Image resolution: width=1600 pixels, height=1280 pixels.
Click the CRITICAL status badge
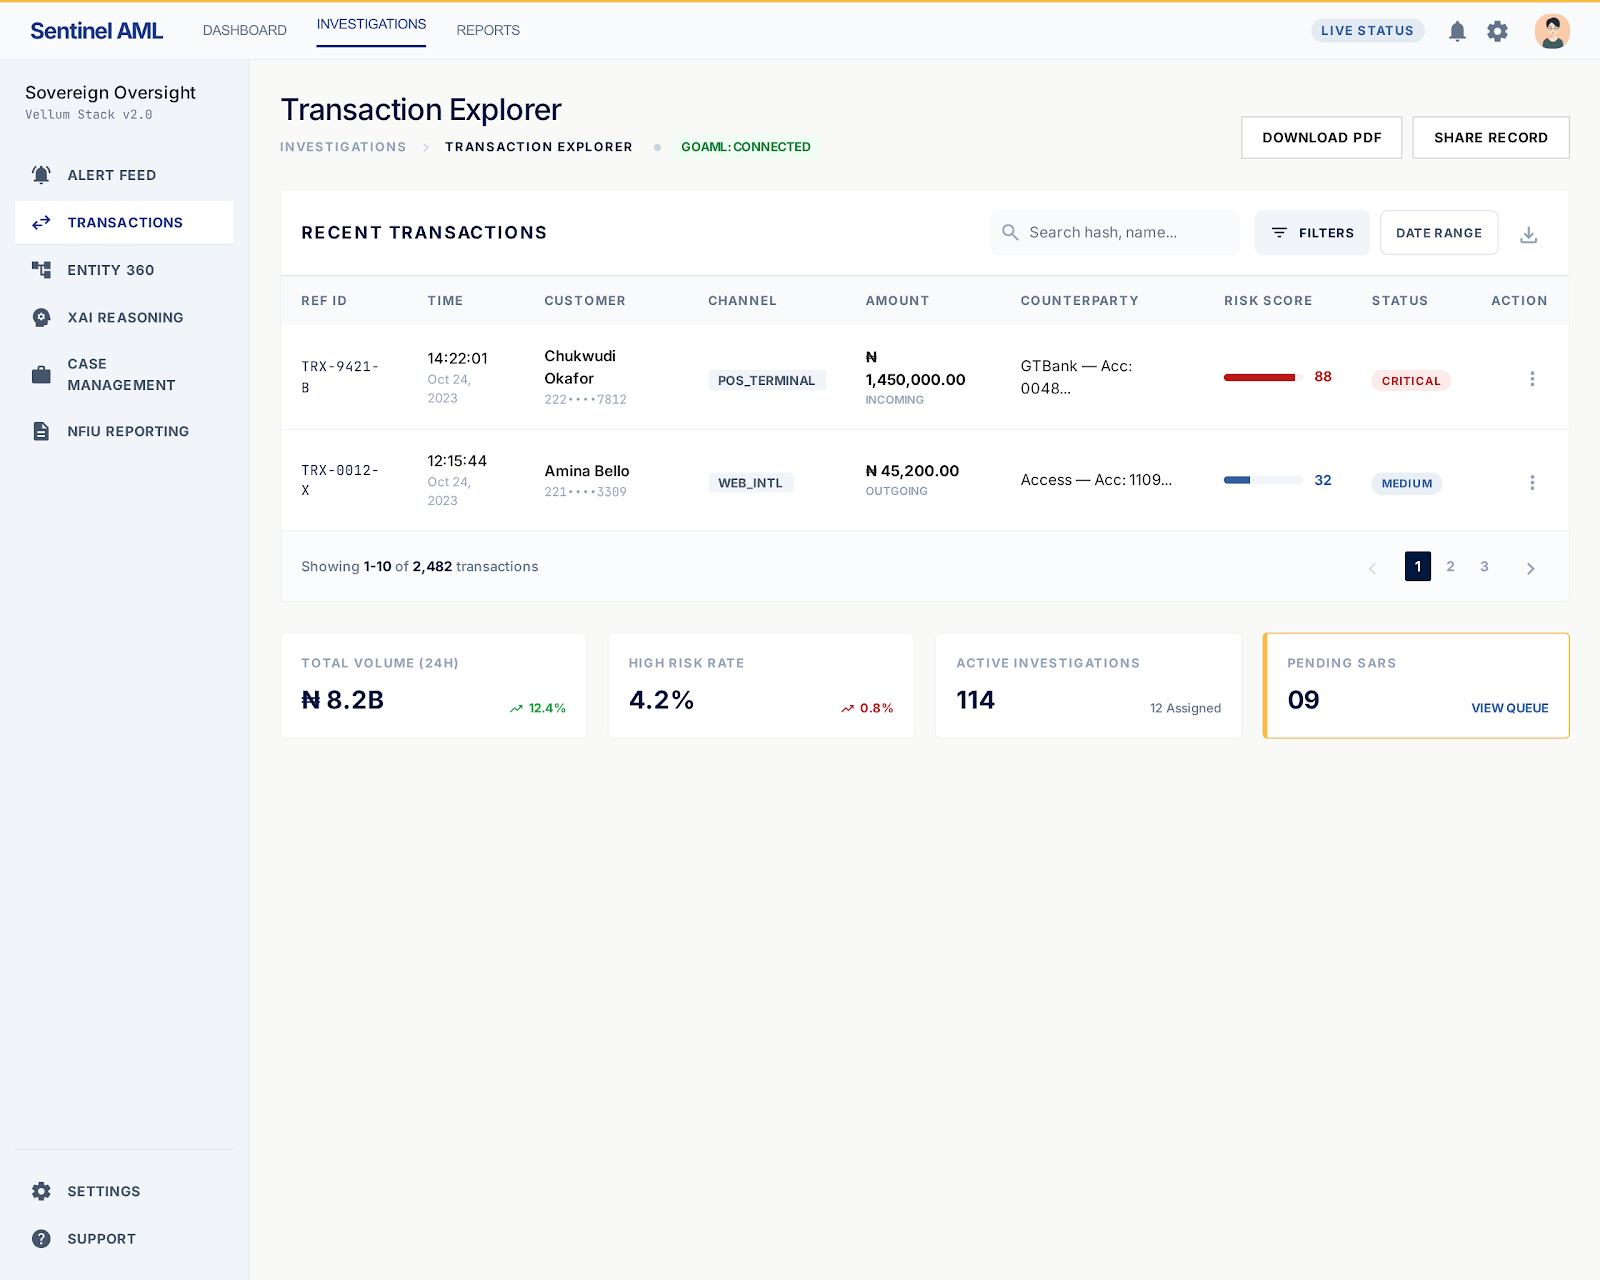[1411, 381]
